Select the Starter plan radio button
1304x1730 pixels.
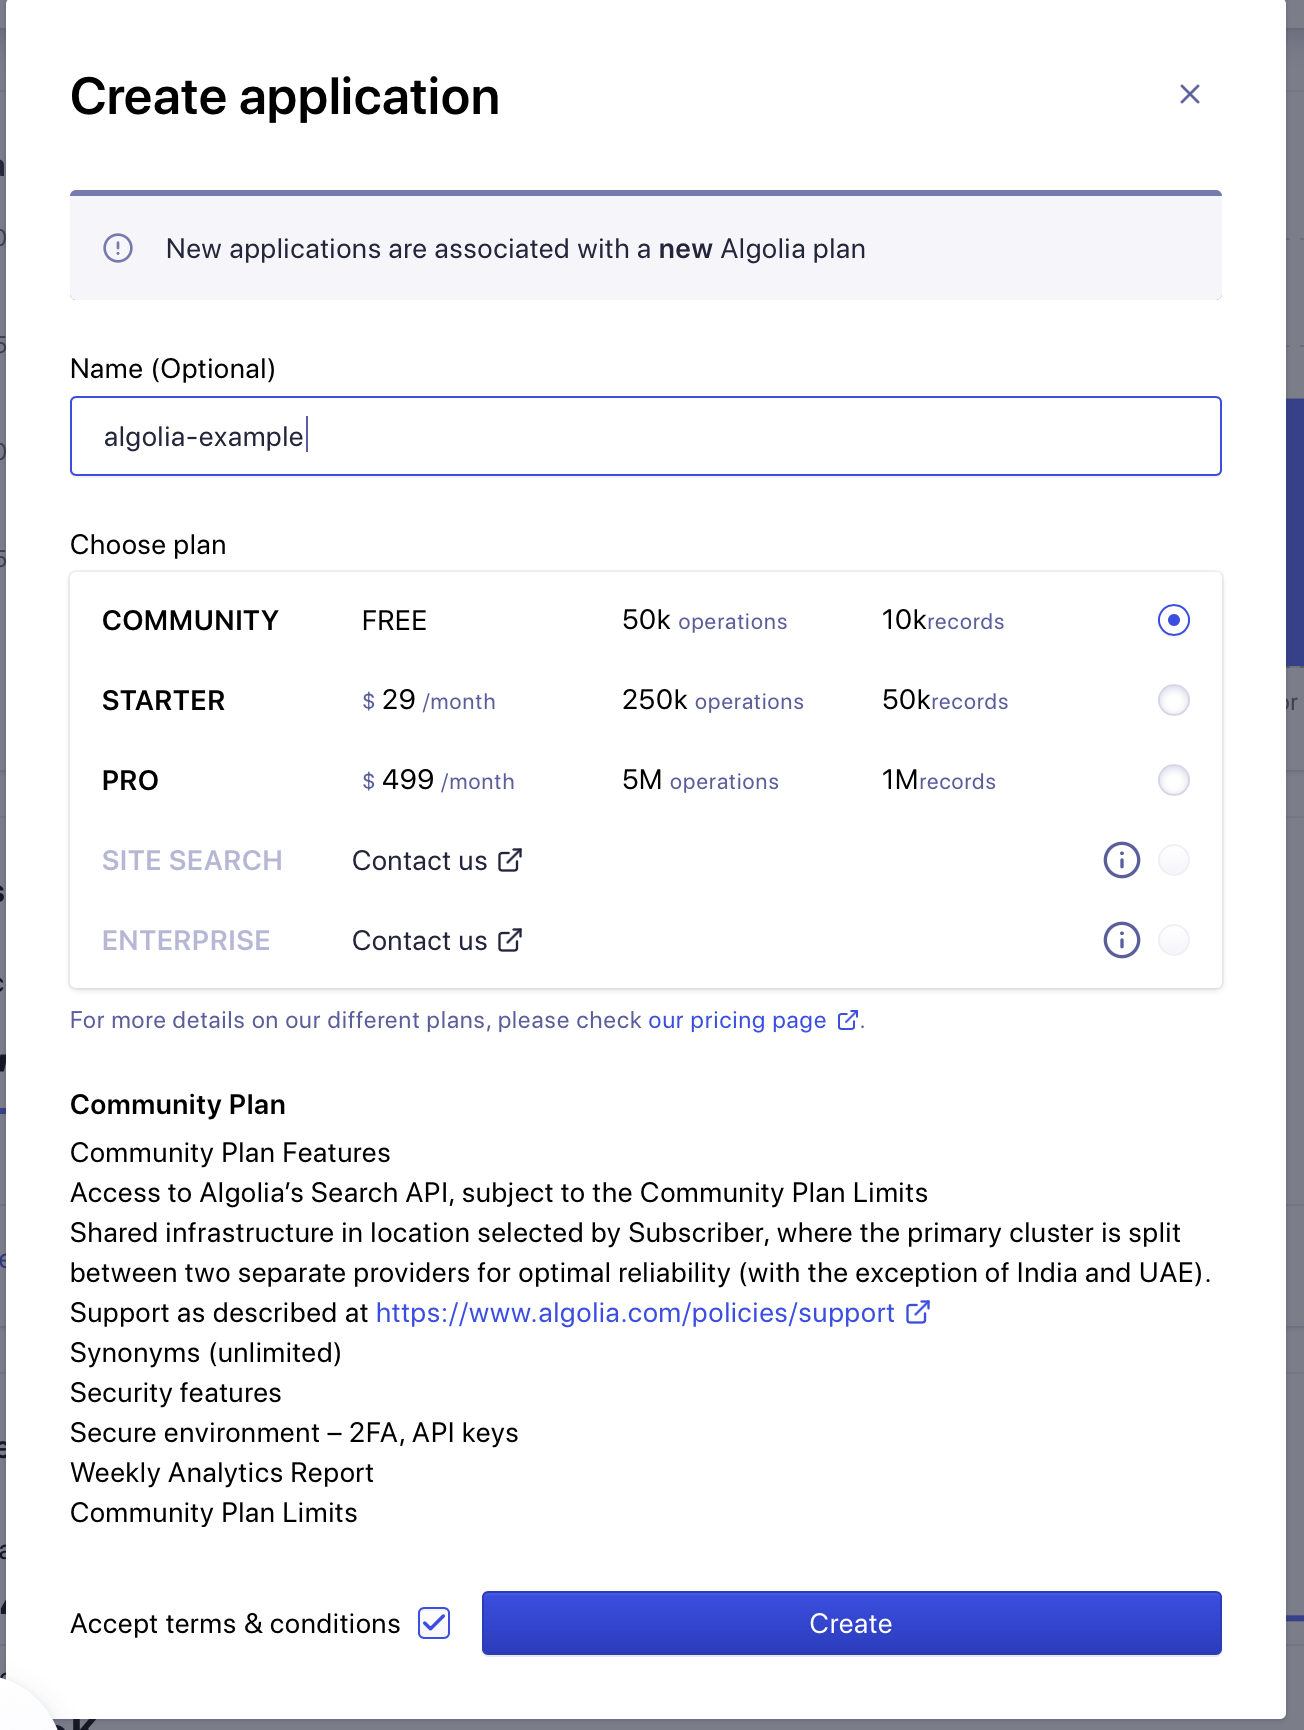(x=1173, y=700)
